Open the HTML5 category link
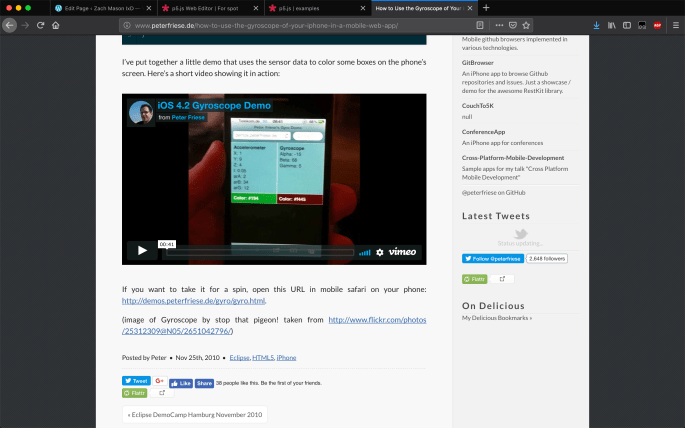The height and width of the screenshot is (428, 685). 263,358
